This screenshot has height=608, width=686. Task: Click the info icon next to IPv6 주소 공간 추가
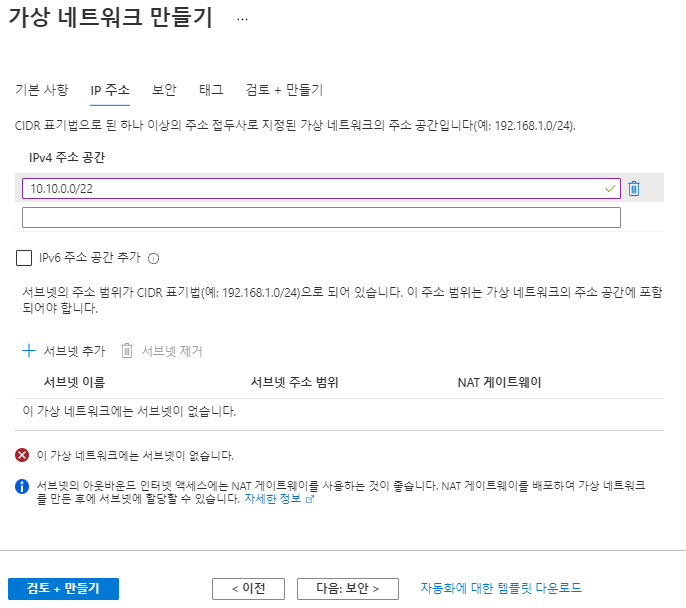click(x=154, y=259)
